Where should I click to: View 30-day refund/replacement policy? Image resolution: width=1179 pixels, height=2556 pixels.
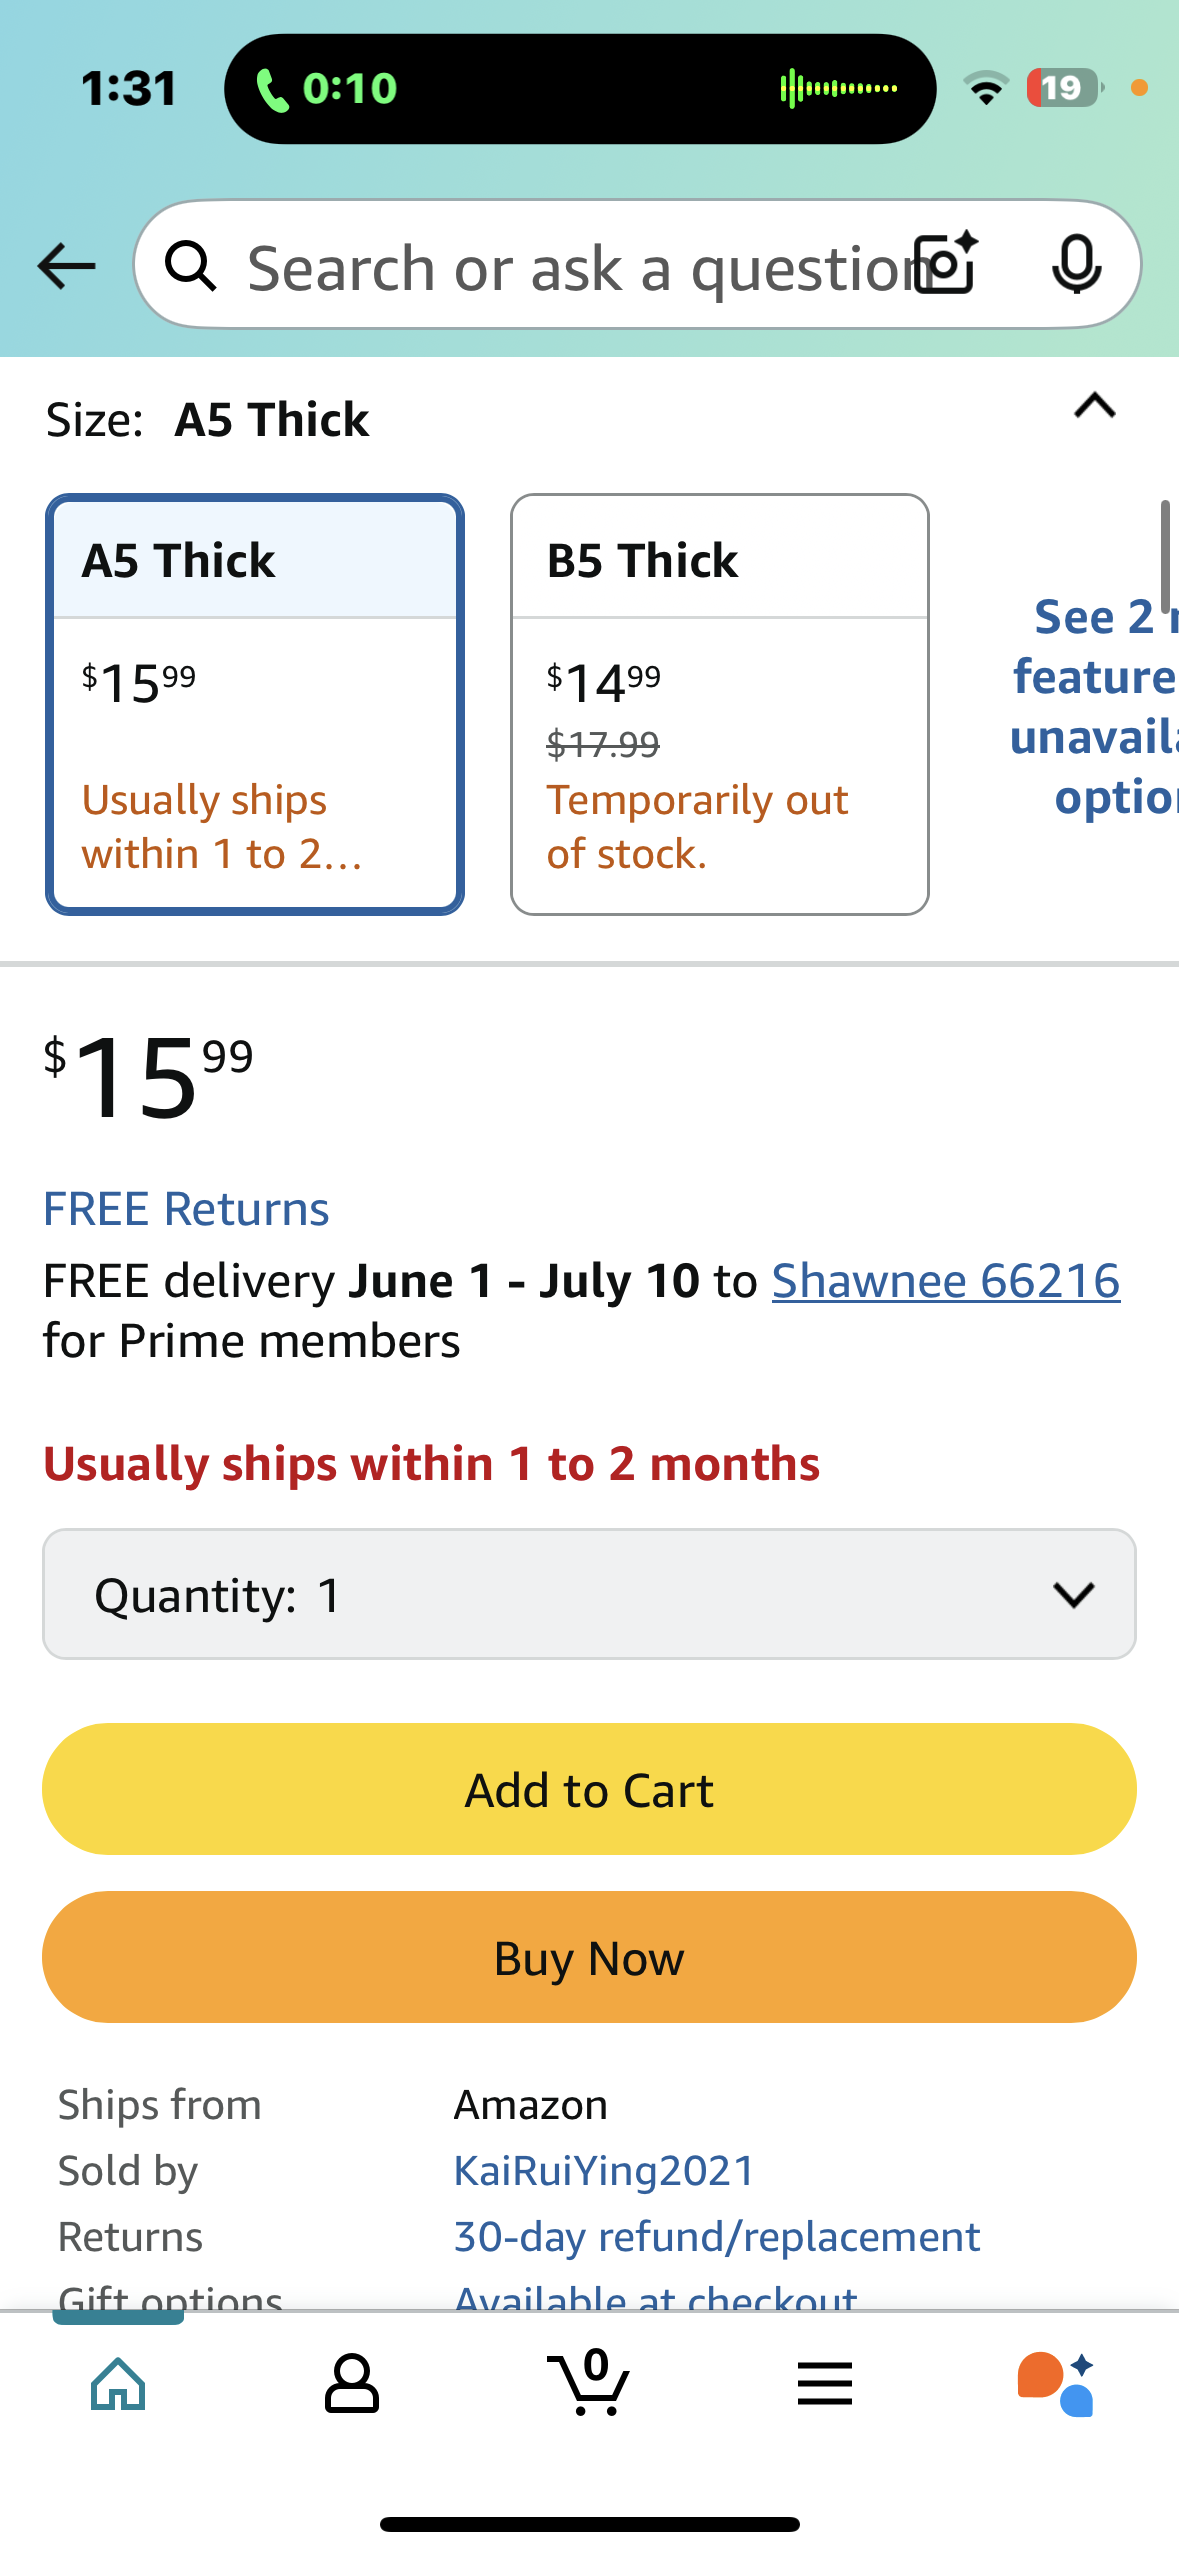click(716, 2236)
